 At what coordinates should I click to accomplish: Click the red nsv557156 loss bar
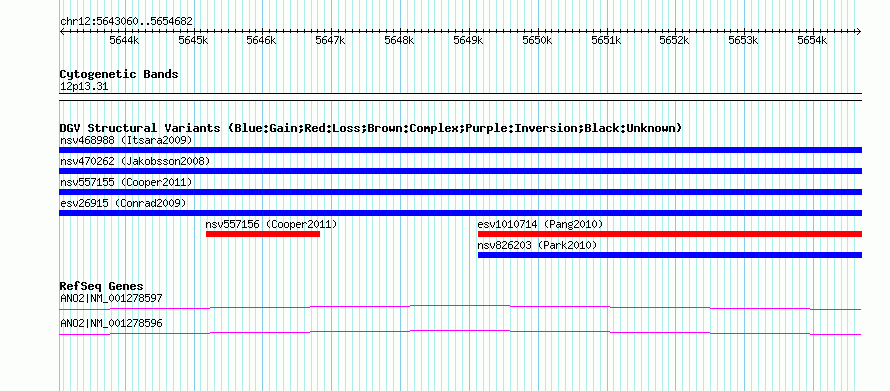[x=263, y=234]
